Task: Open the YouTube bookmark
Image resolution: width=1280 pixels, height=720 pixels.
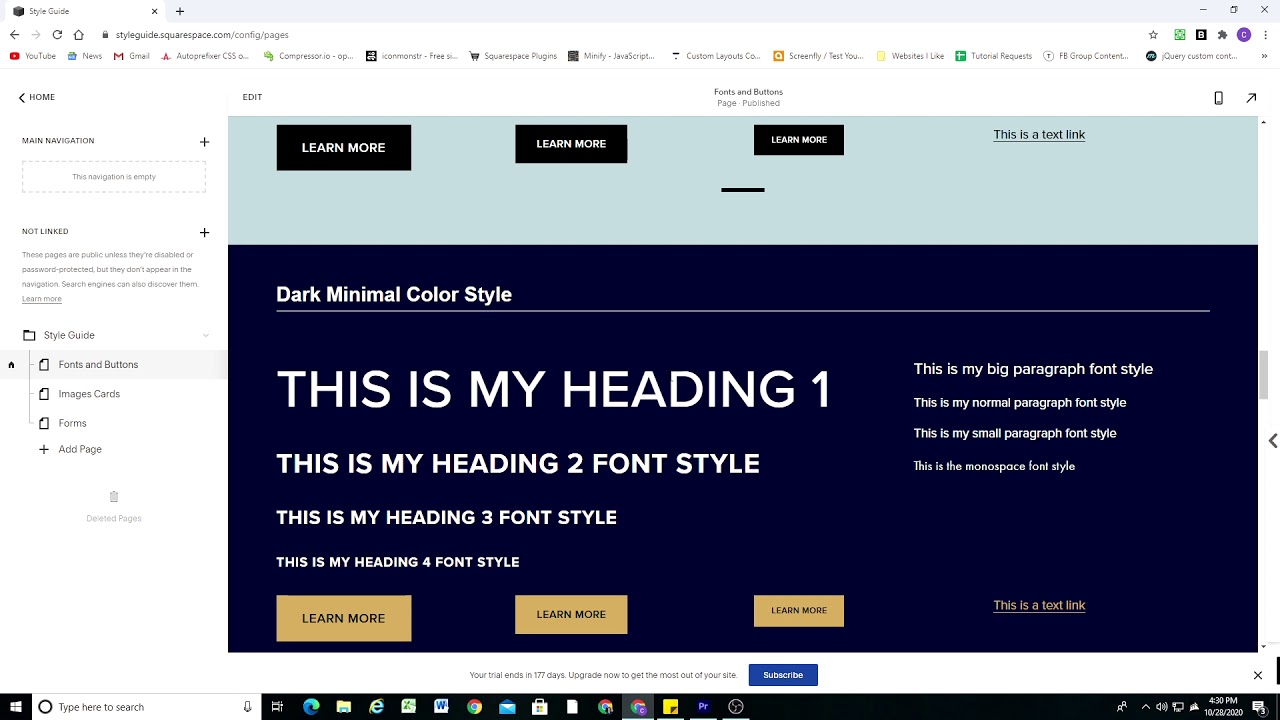Action: [x=33, y=56]
